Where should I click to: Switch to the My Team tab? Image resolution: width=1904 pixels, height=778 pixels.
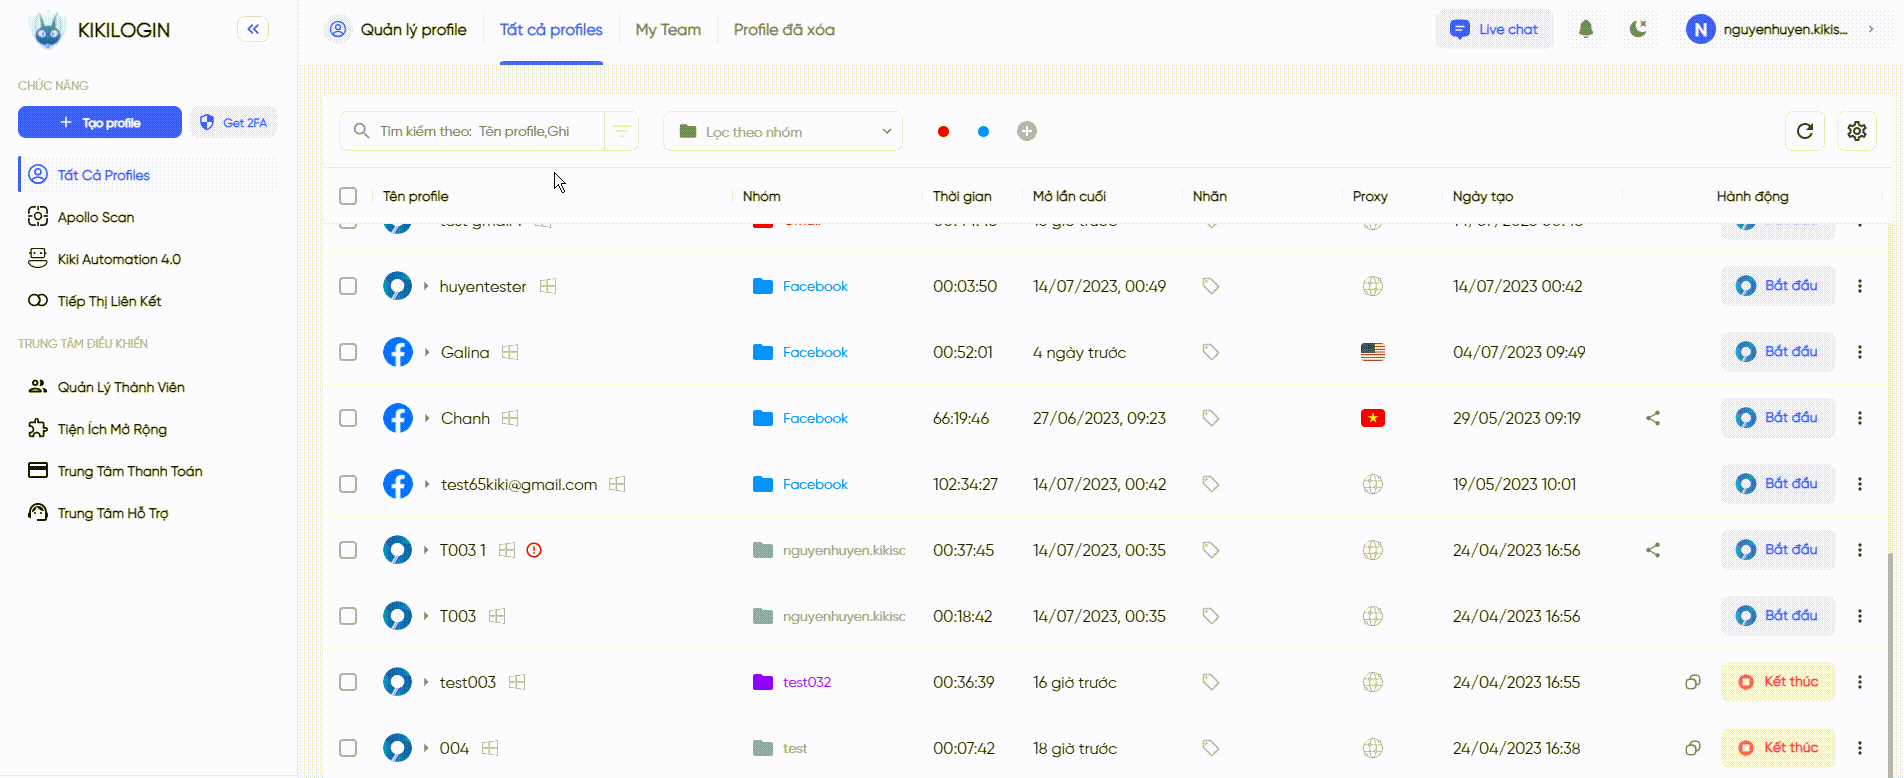click(x=668, y=30)
